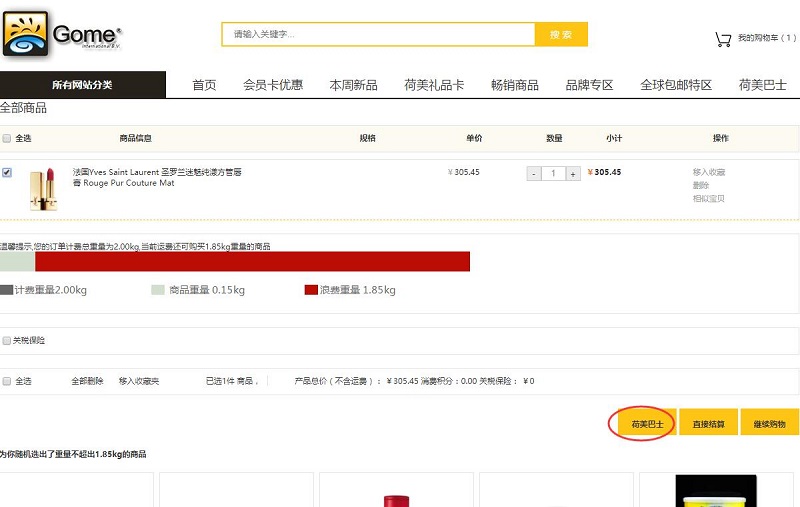Open the shopping cart icon

tap(723, 39)
